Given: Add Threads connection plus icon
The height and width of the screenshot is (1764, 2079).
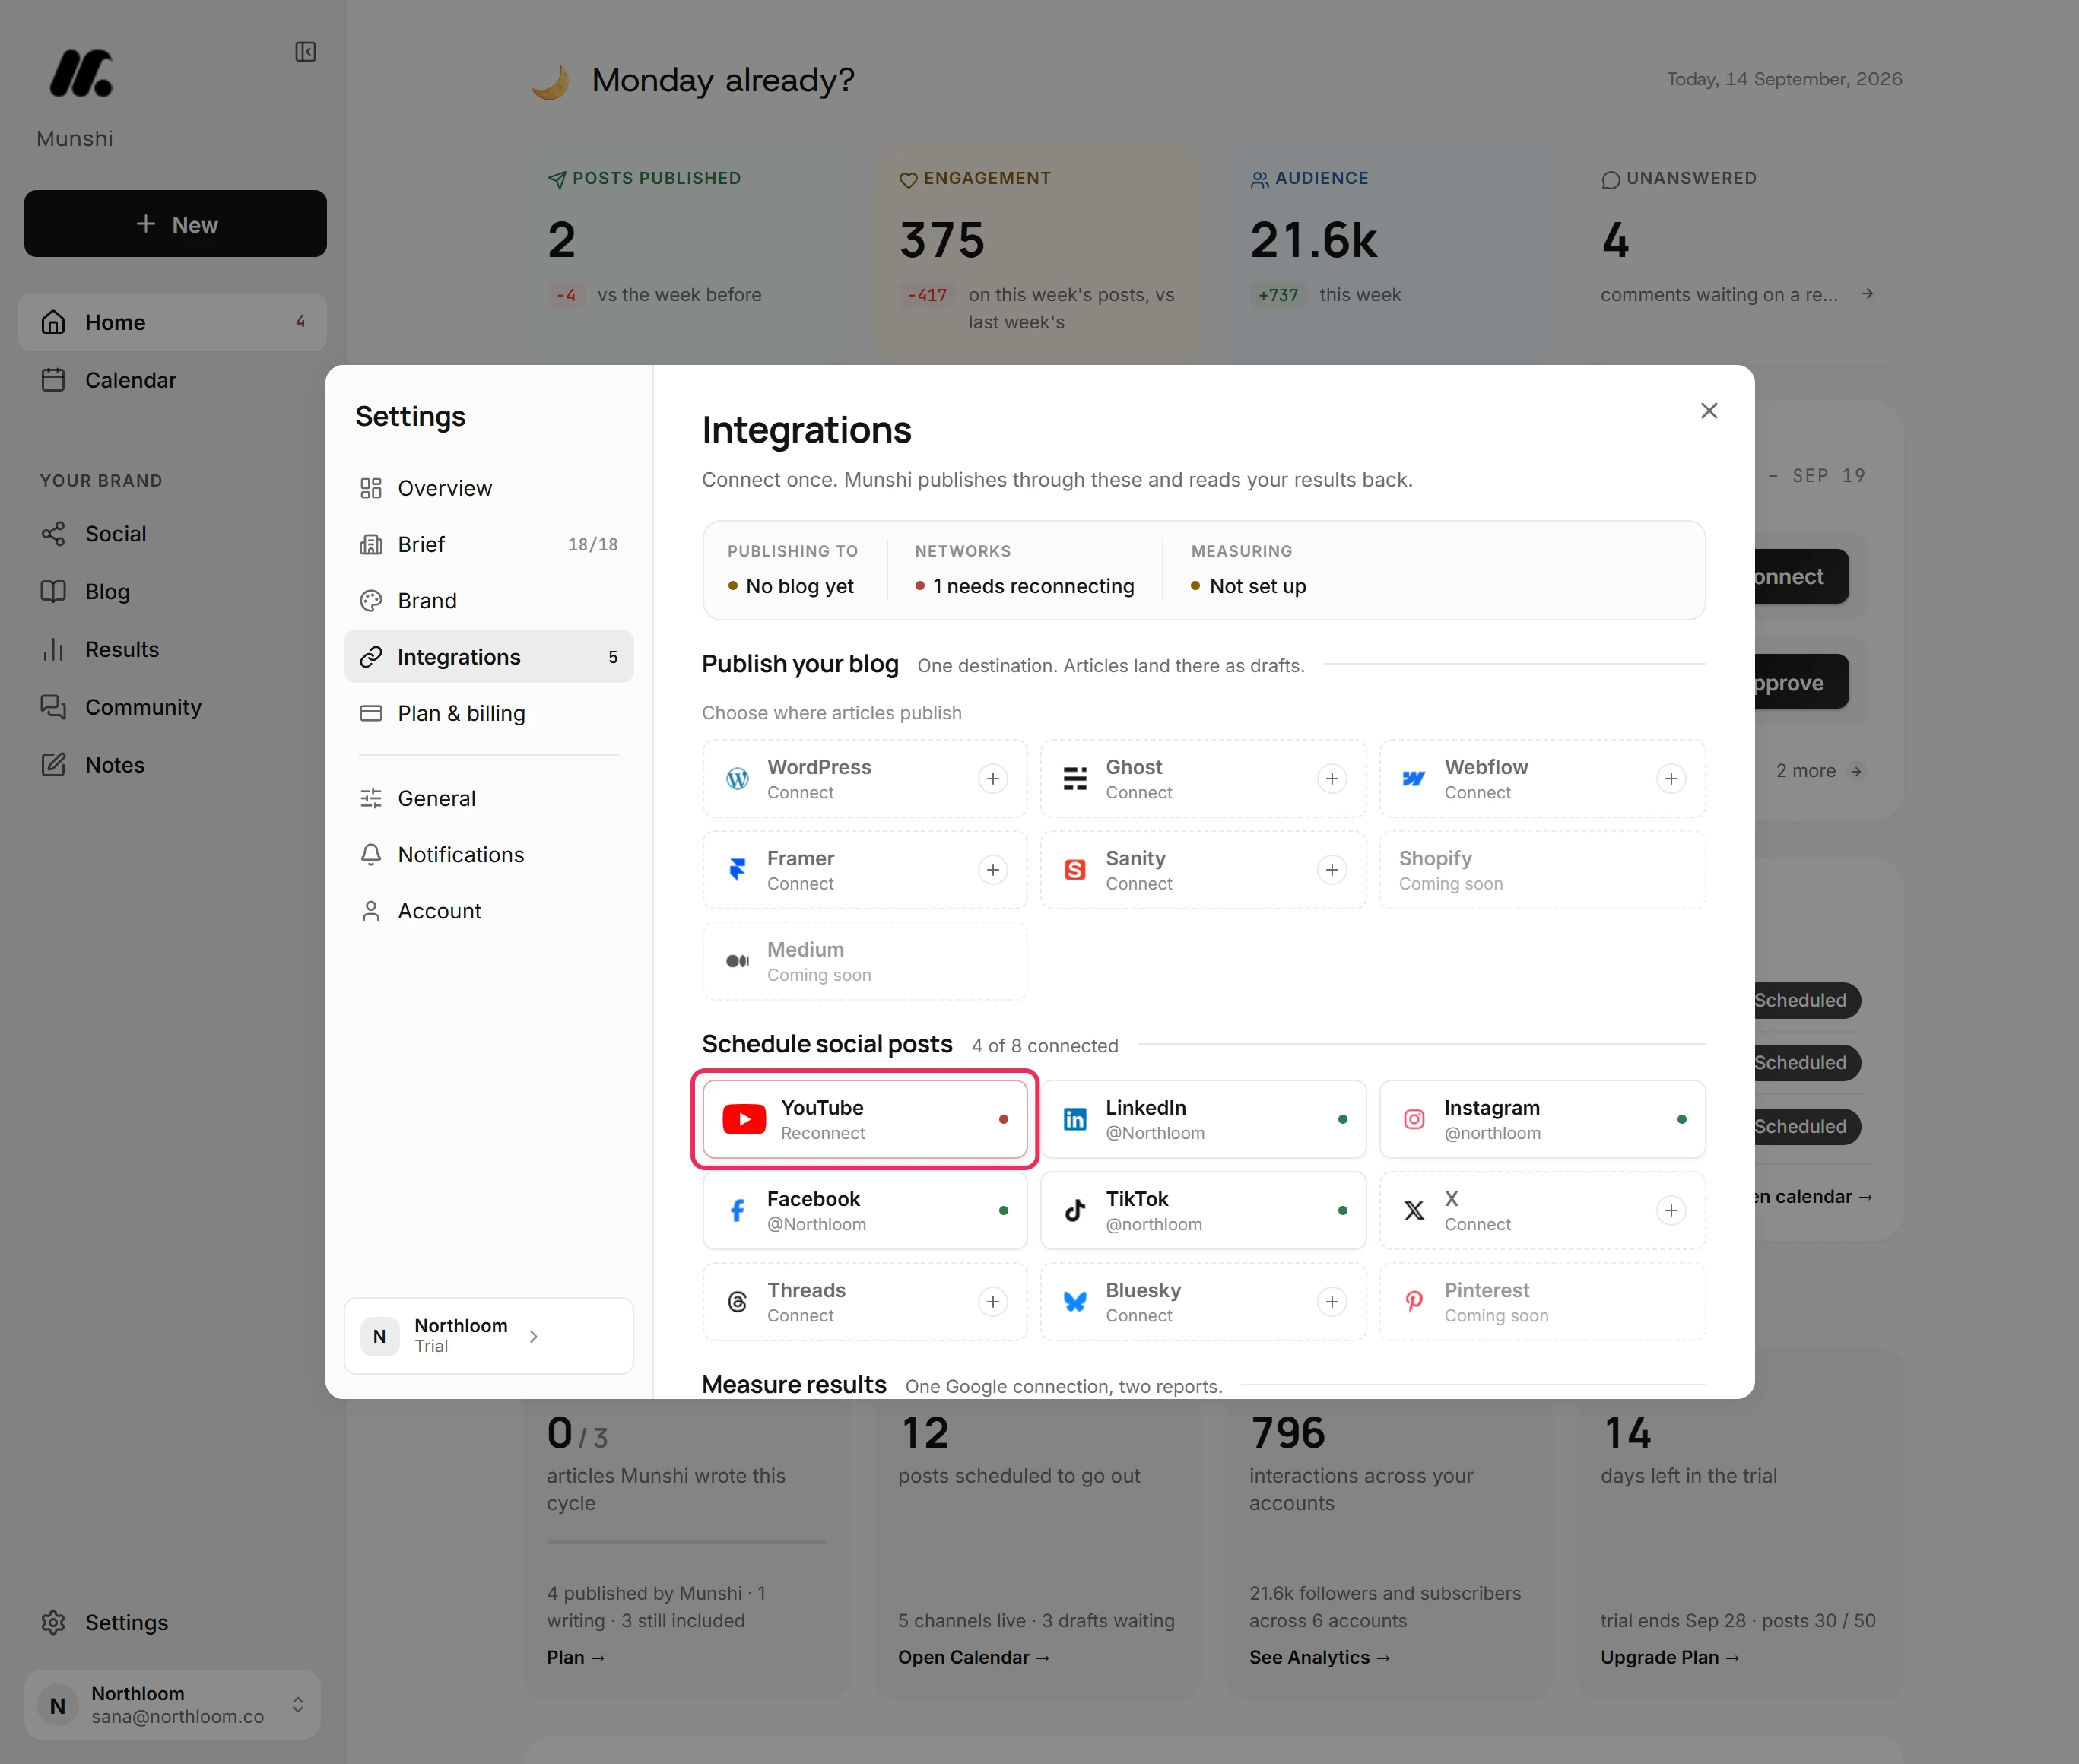Looking at the screenshot, I should 992,1301.
